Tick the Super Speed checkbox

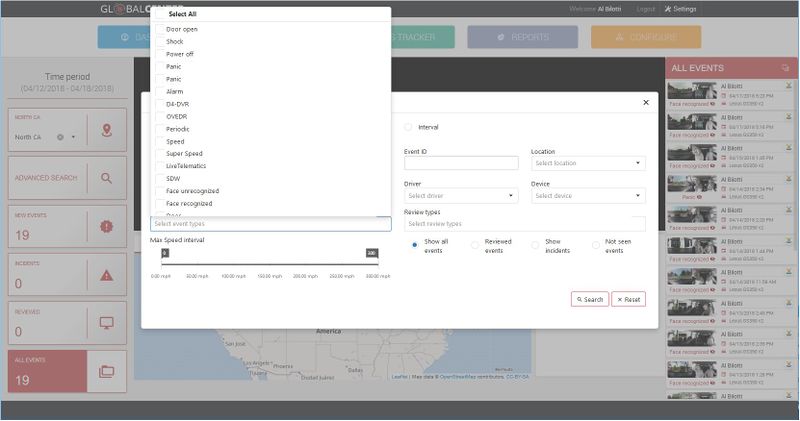point(159,154)
